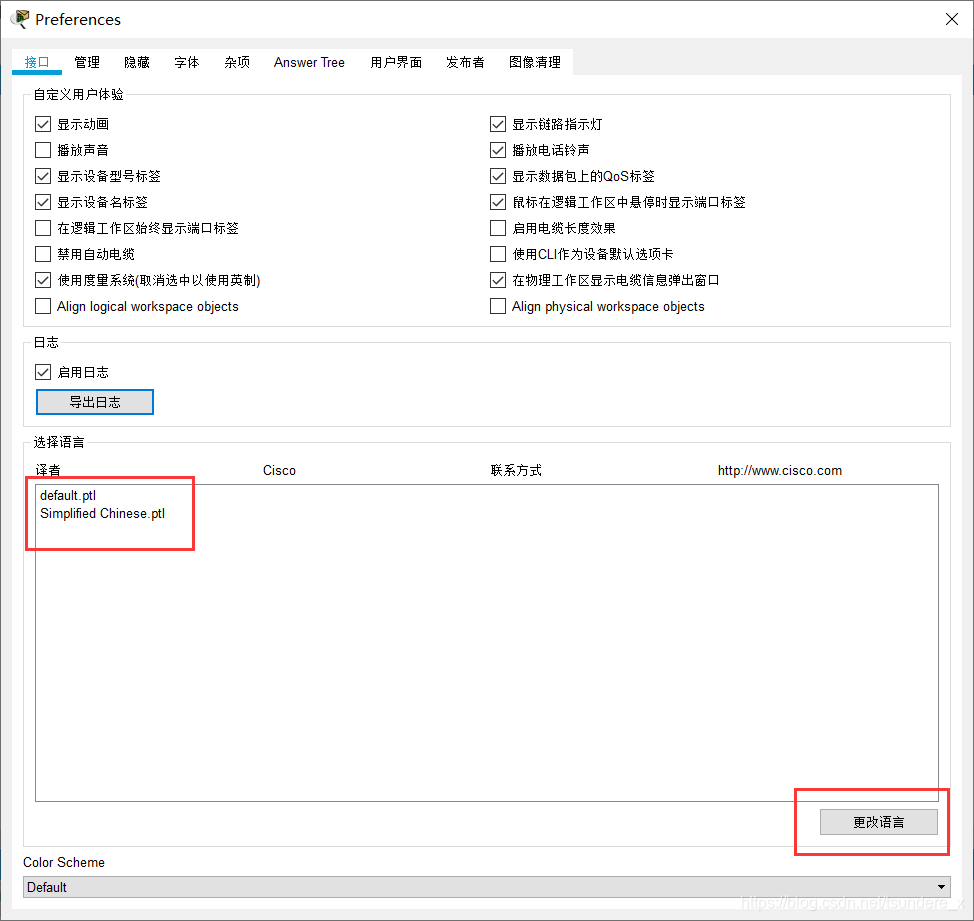Enable Align logical workspace objects
Screen dimensions: 974x921
click(x=43, y=306)
